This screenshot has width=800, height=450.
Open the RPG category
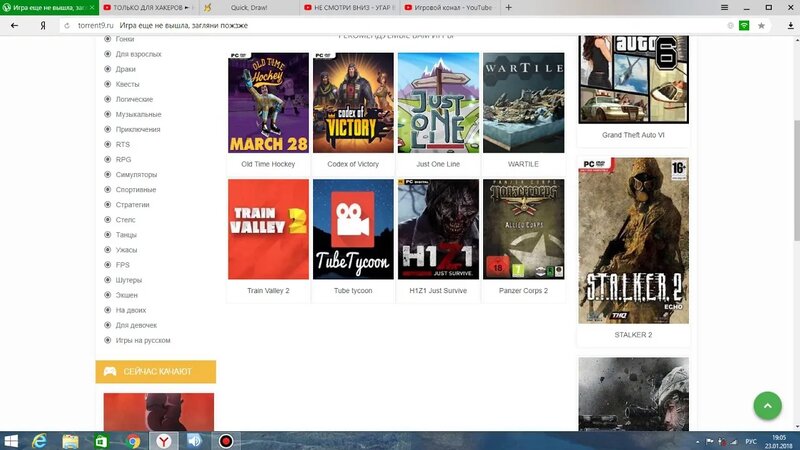click(123, 159)
